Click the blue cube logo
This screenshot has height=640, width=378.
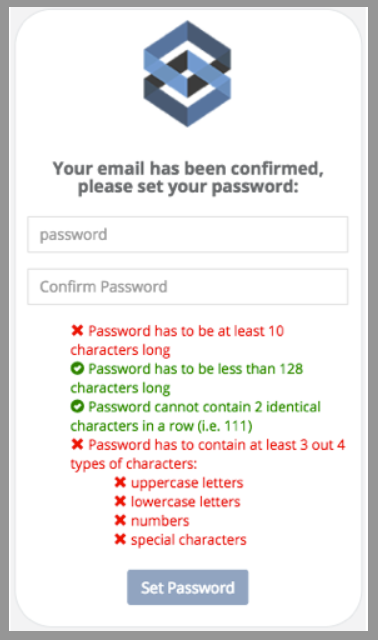pos(187,74)
